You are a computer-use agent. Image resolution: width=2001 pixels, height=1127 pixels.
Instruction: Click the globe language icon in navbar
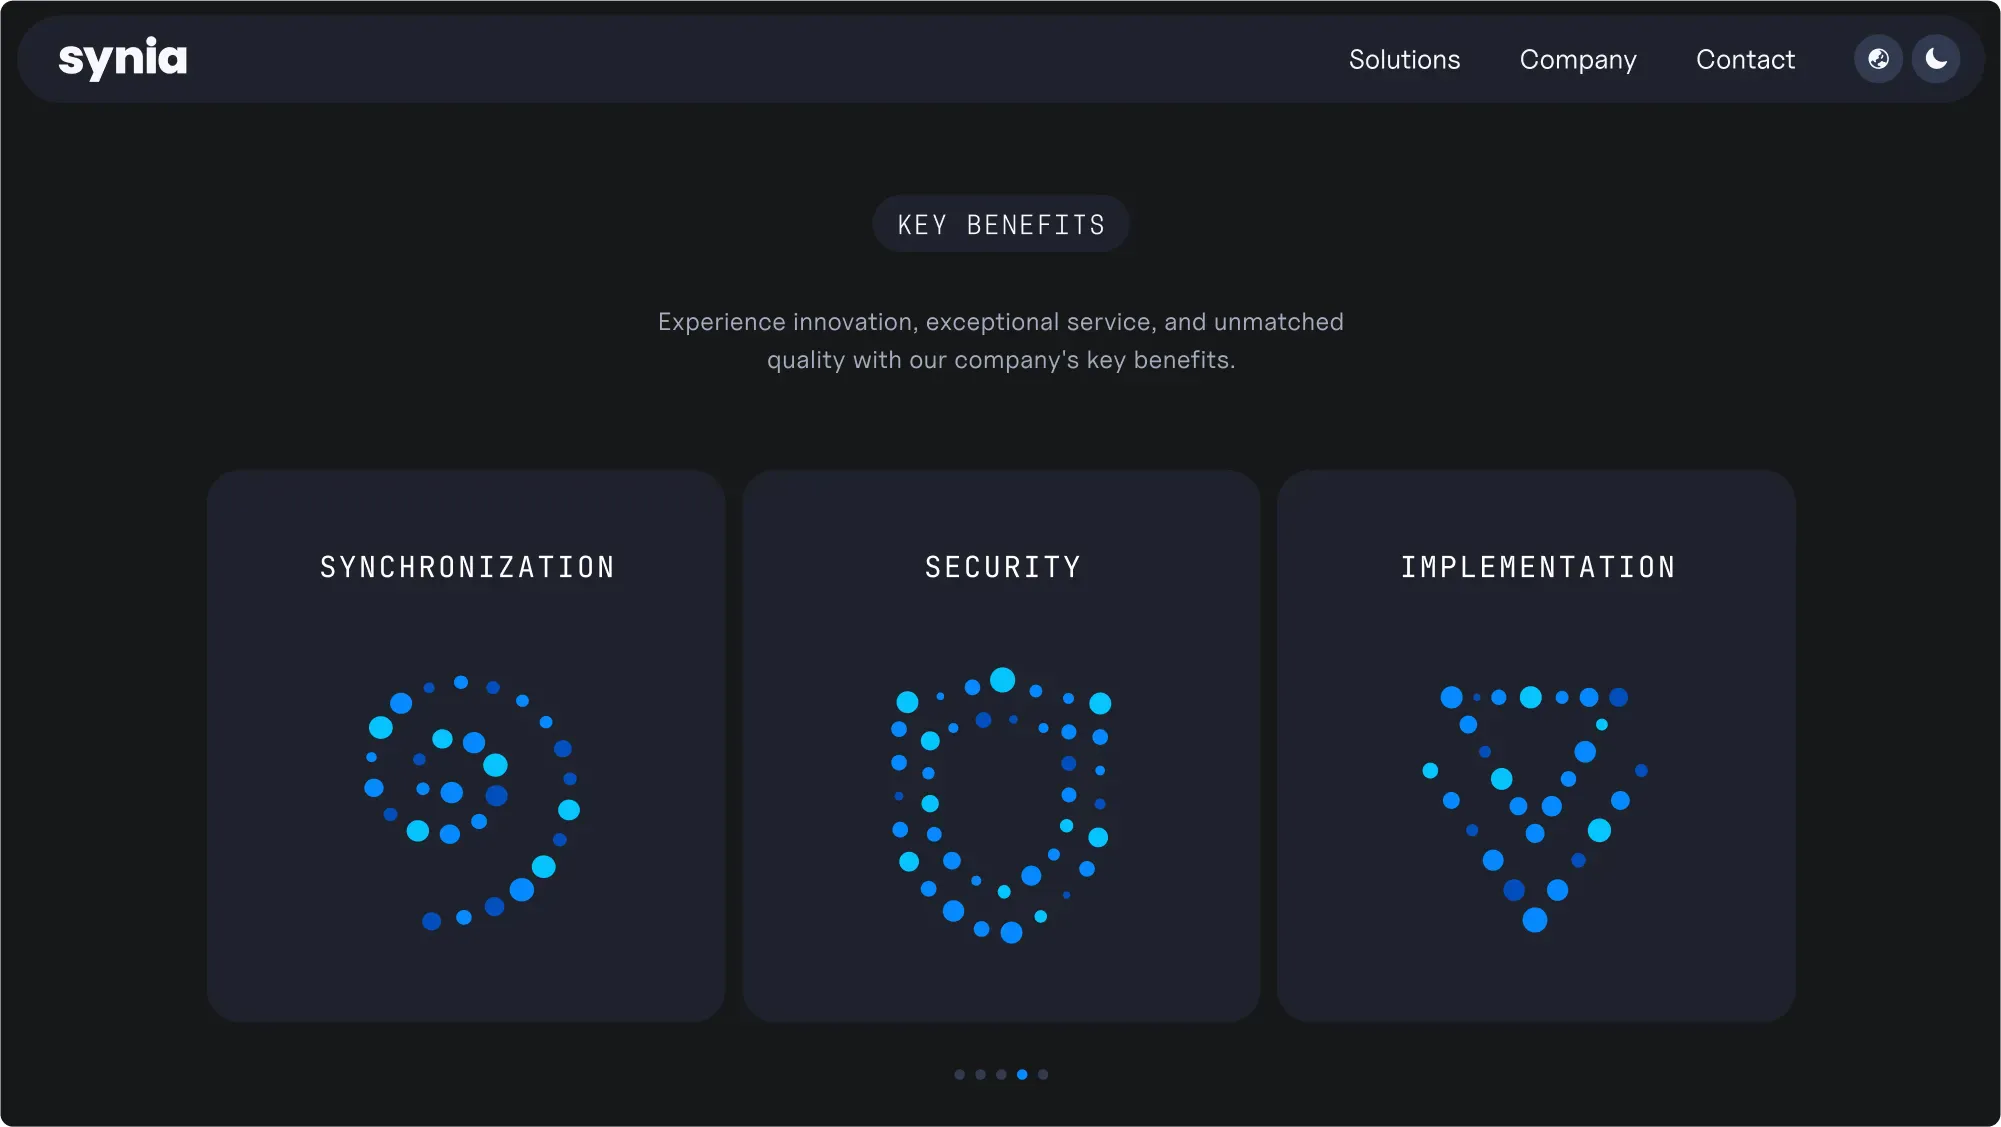[1878, 59]
